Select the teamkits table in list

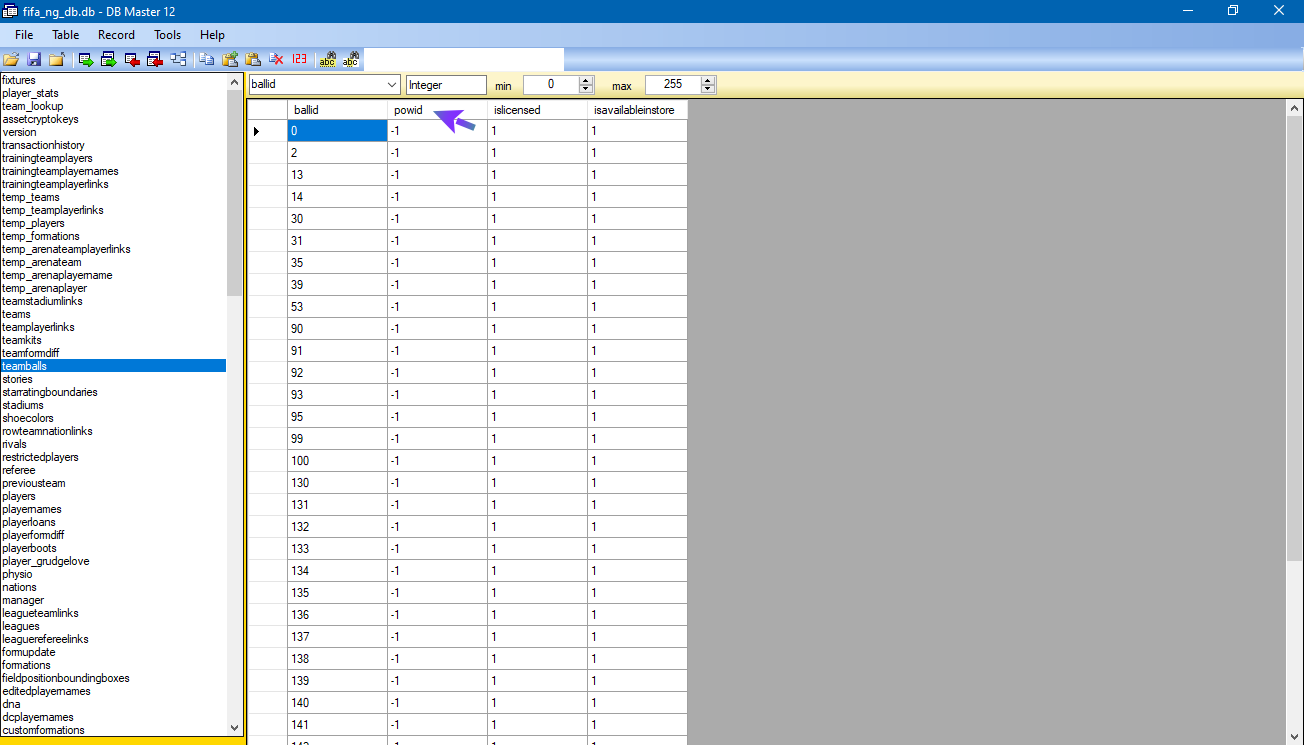[x=113, y=340]
